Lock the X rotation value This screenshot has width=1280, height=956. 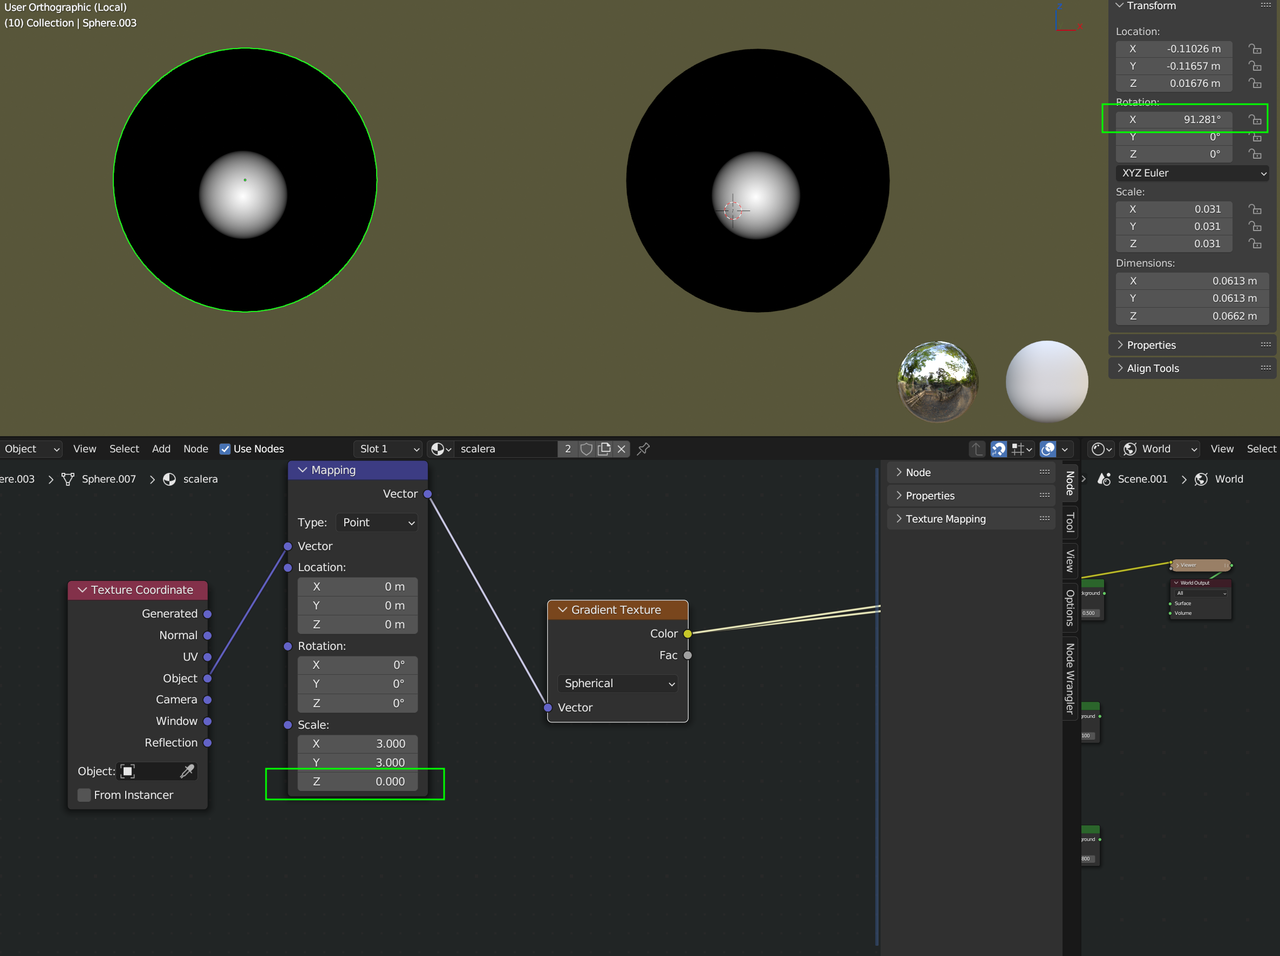(x=1255, y=120)
